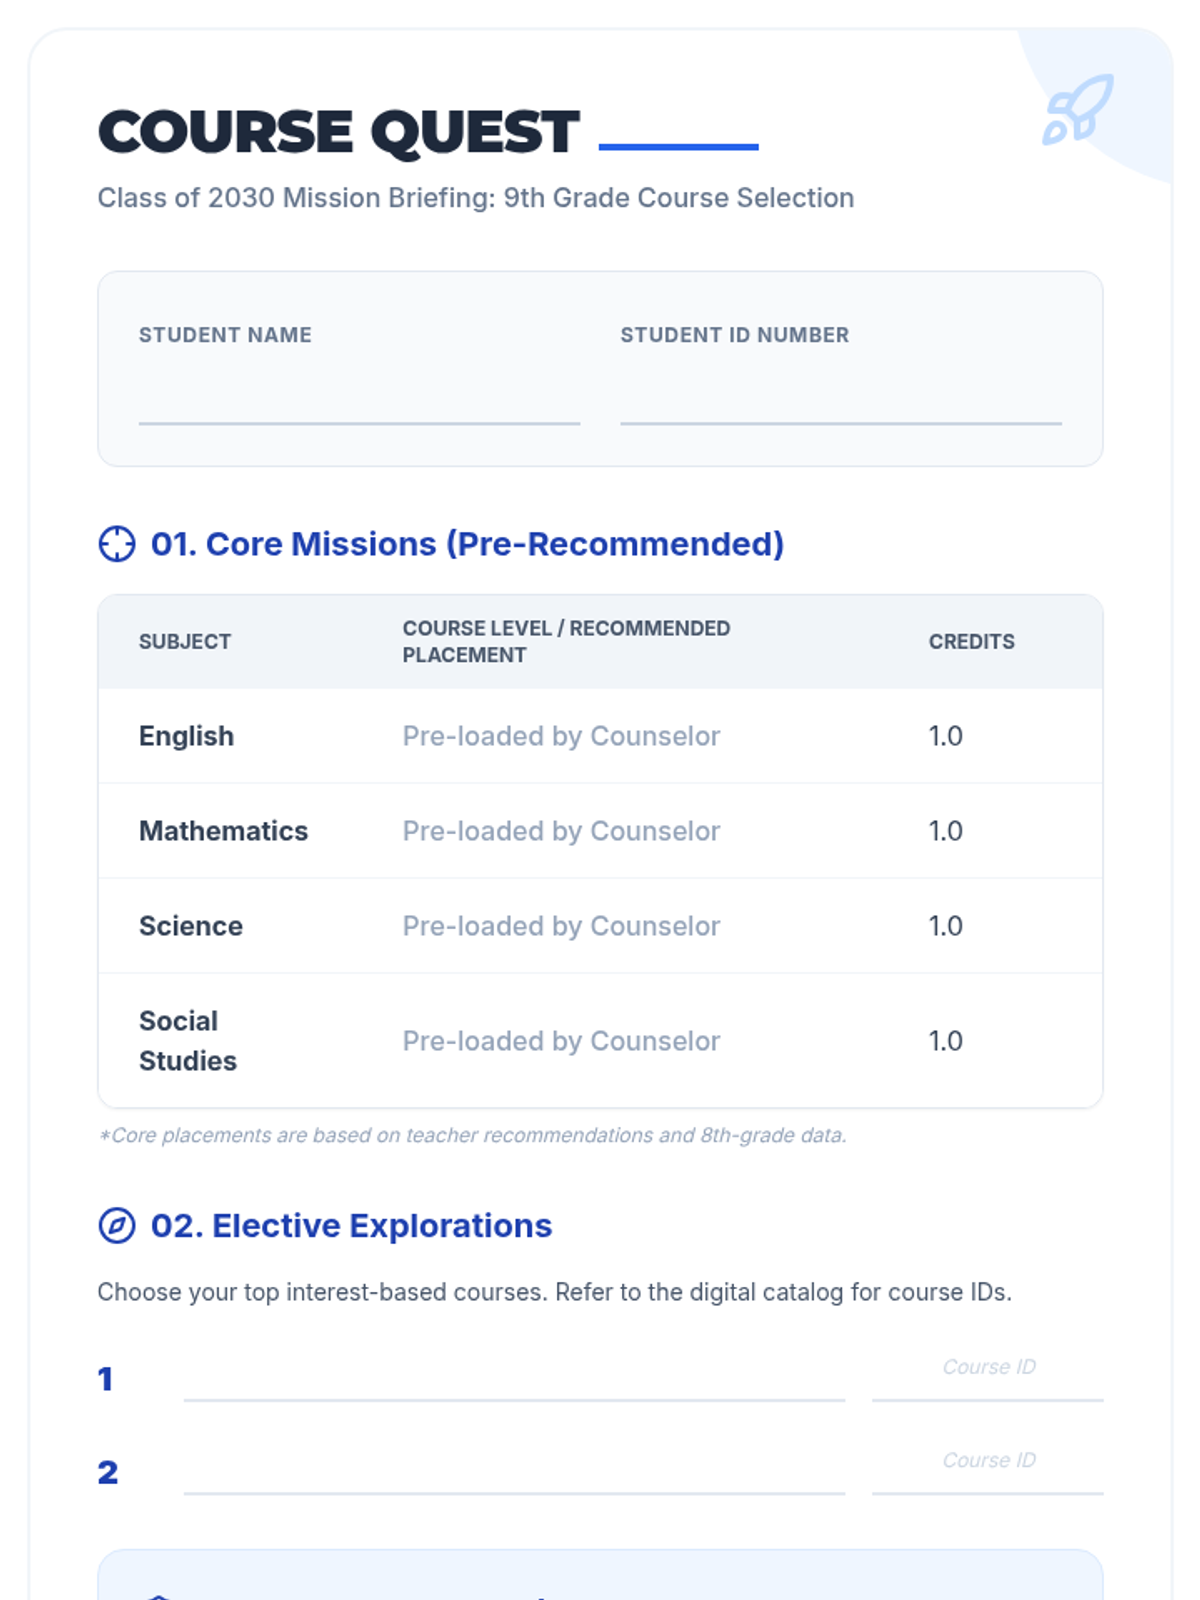The image size is (1200, 1600).
Task: Click the COURSE QUEST title
Action: 339,132
